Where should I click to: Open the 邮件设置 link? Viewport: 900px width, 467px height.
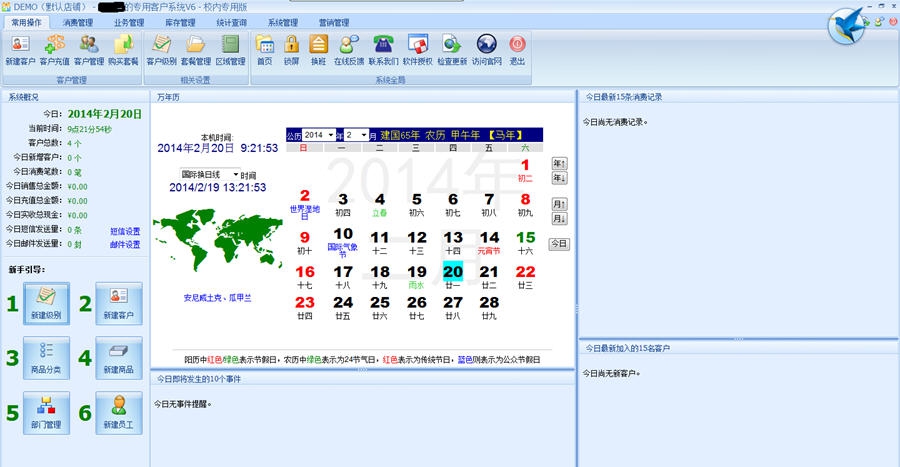(125, 245)
